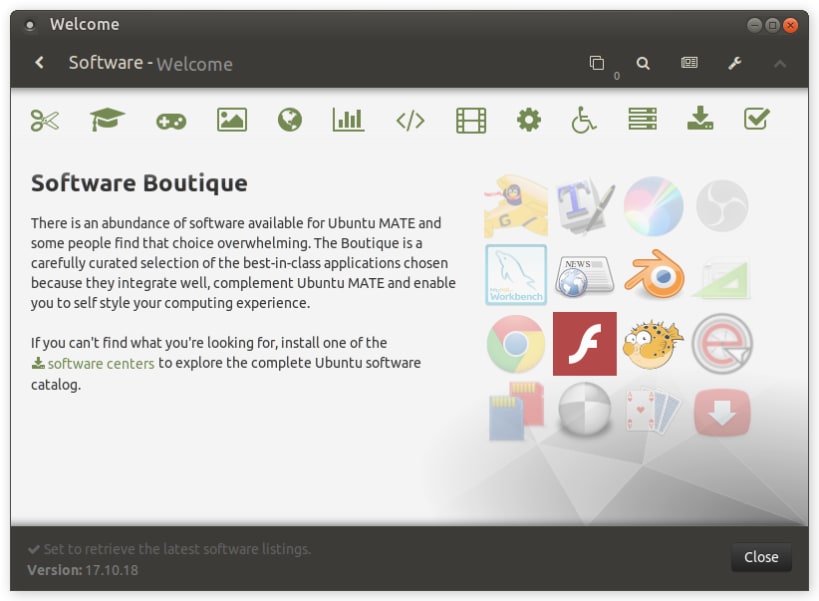The height and width of the screenshot is (601, 819).
Task: Open the More Software download category
Action: point(700,118)
